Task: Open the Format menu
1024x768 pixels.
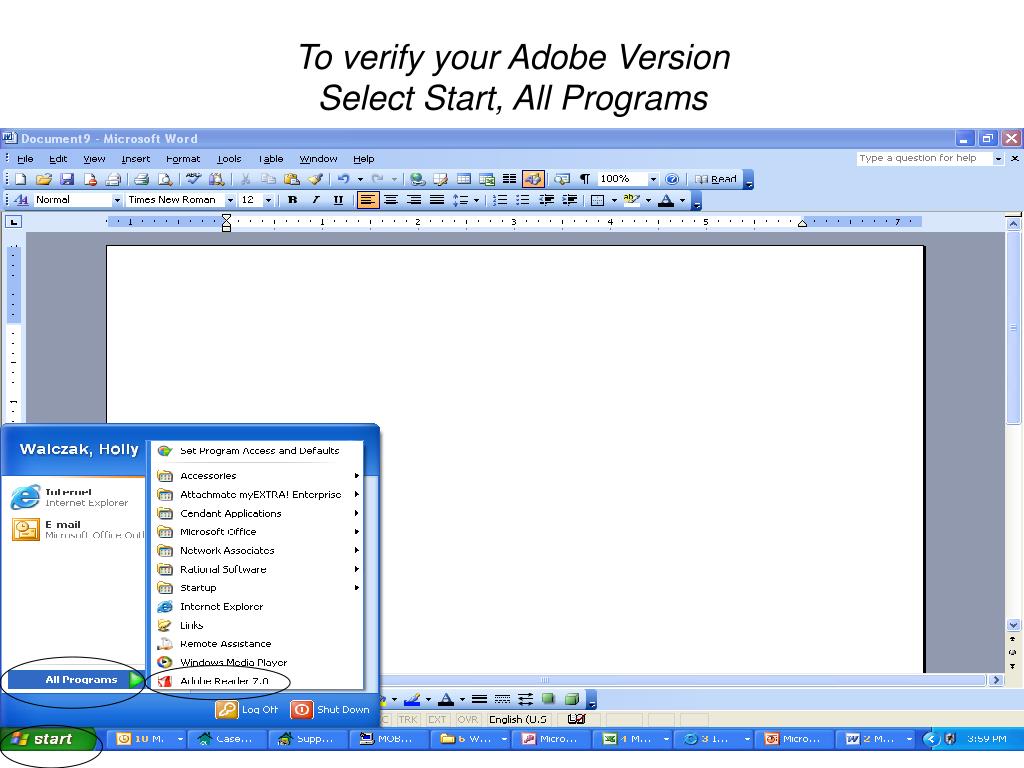Action: (183, 159)
